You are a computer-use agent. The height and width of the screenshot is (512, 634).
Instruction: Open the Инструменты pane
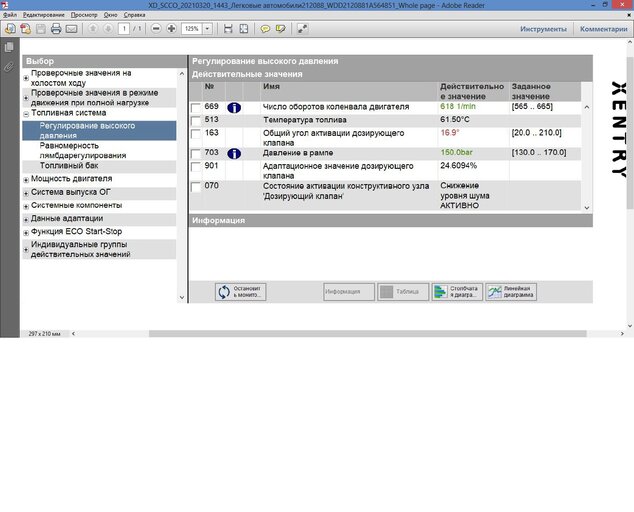pyautogui.click(x=543, y=29)
